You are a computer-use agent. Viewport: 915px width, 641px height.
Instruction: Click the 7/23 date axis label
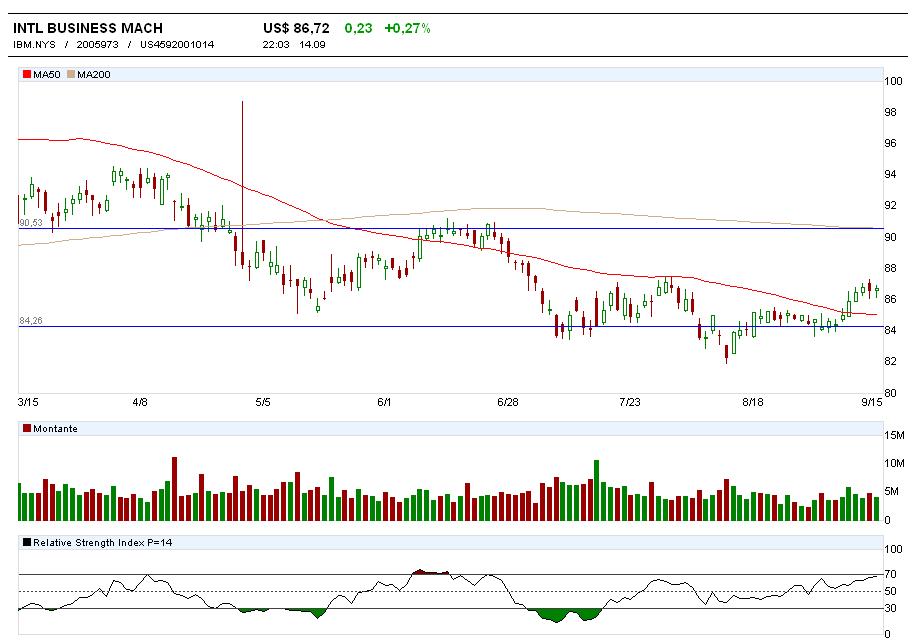[x=630, y=402]
